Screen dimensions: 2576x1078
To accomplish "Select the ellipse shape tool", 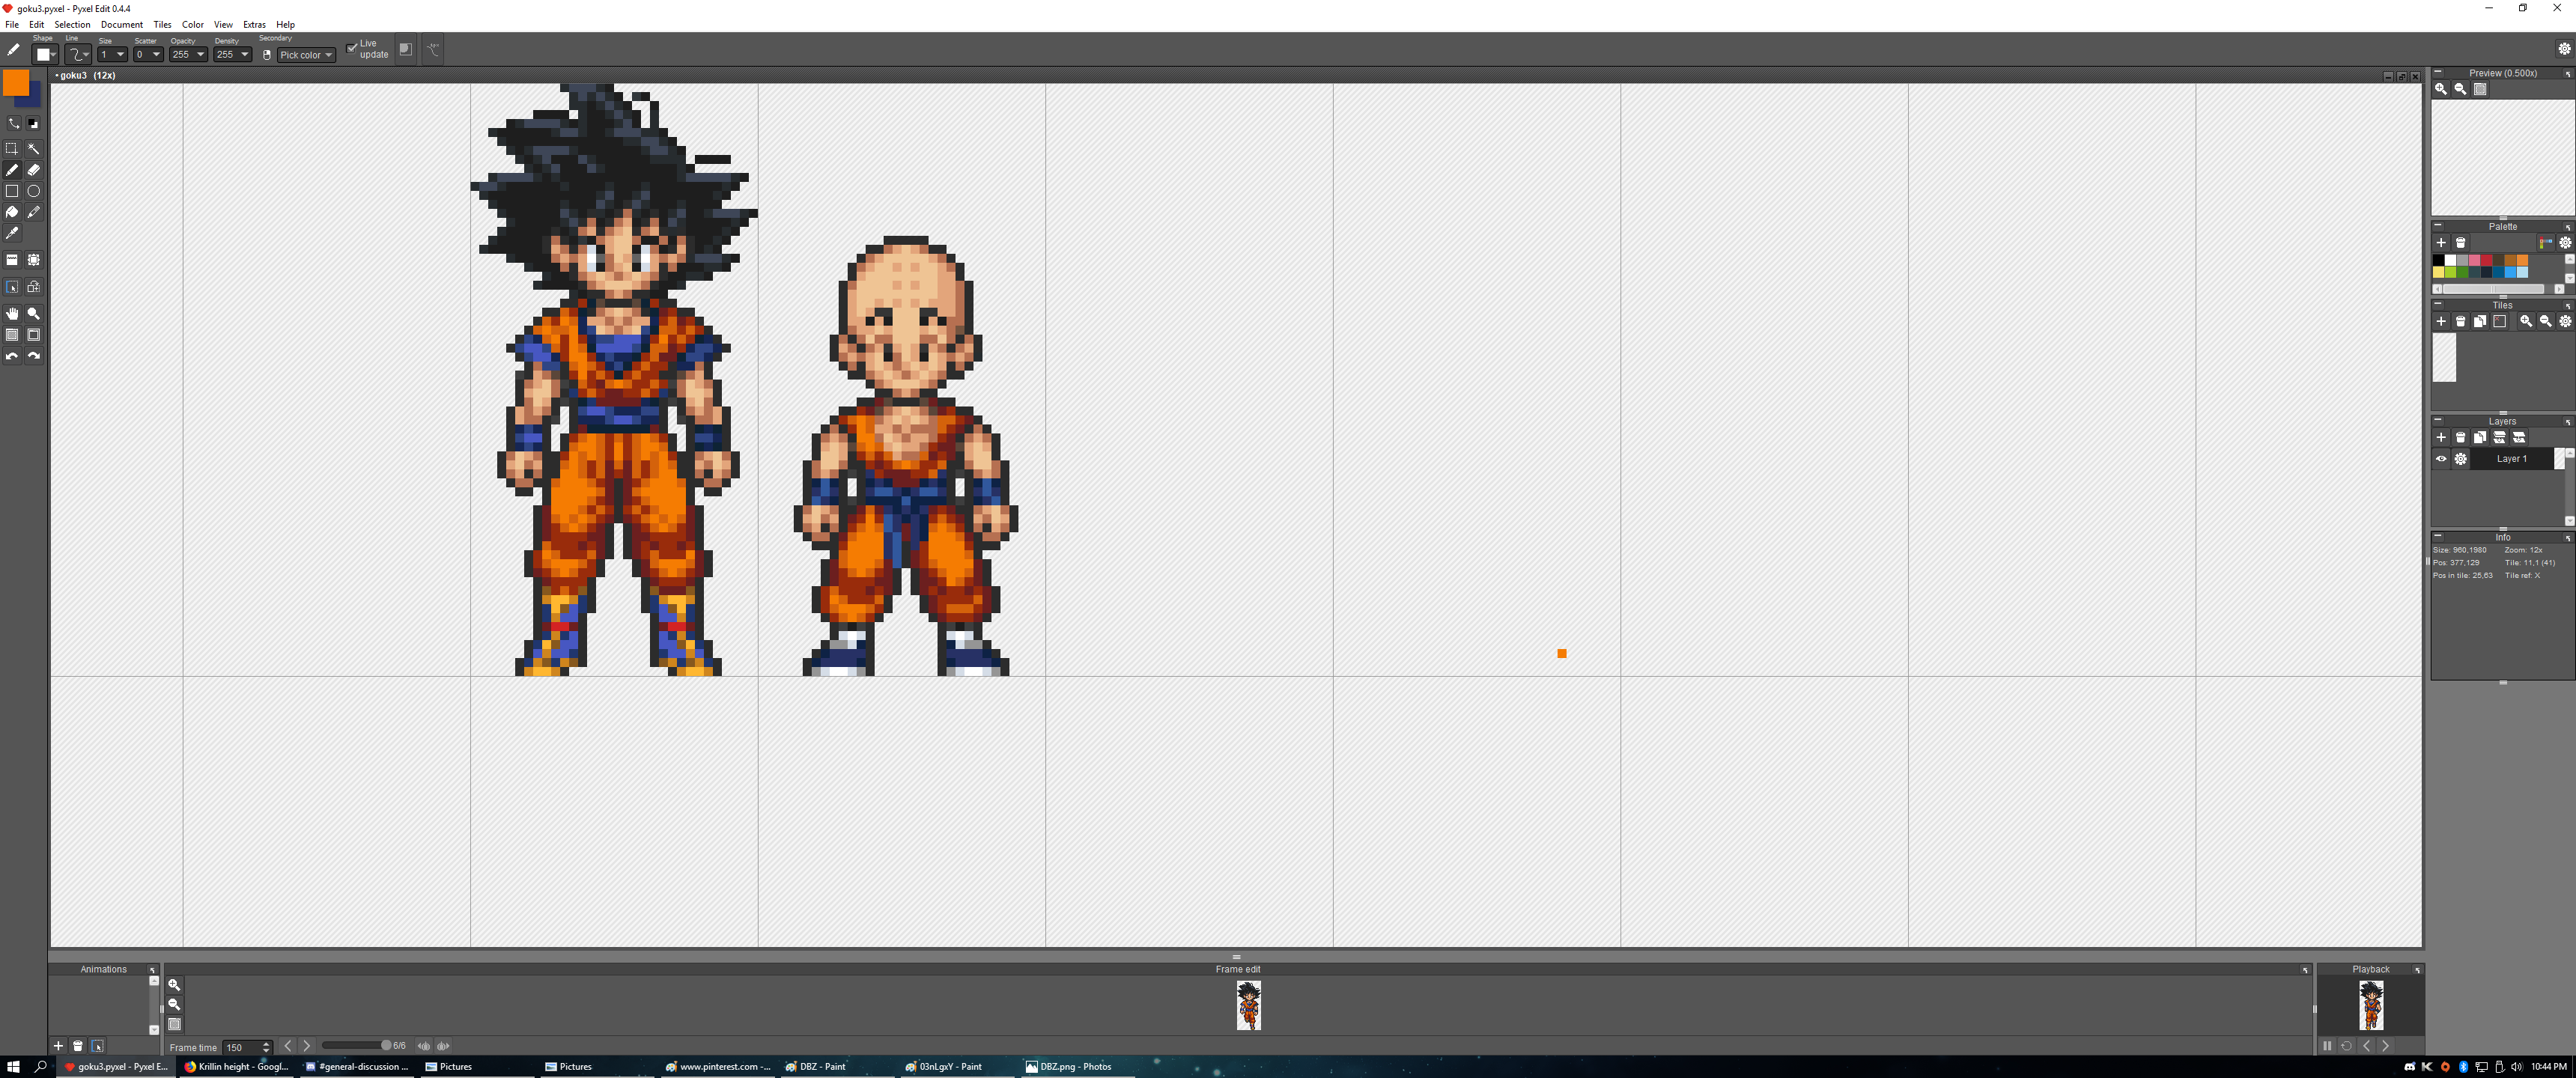I will coord(34,191).
